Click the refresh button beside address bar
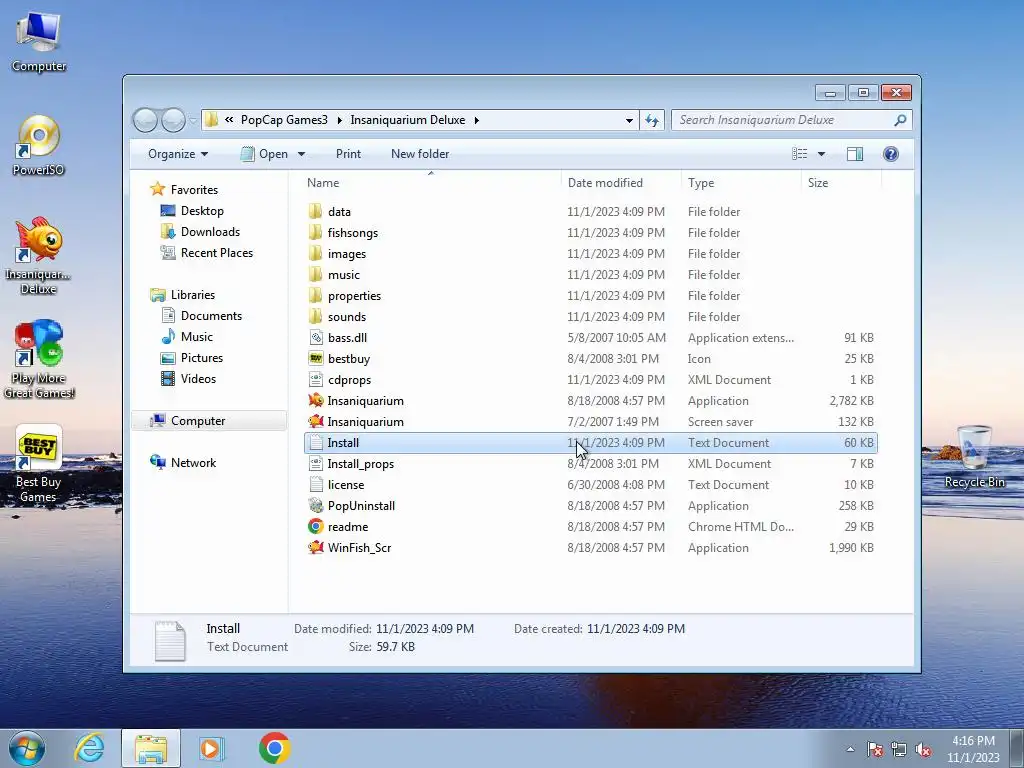This screenshot has height=768, width=1024. tap(652, 120)
